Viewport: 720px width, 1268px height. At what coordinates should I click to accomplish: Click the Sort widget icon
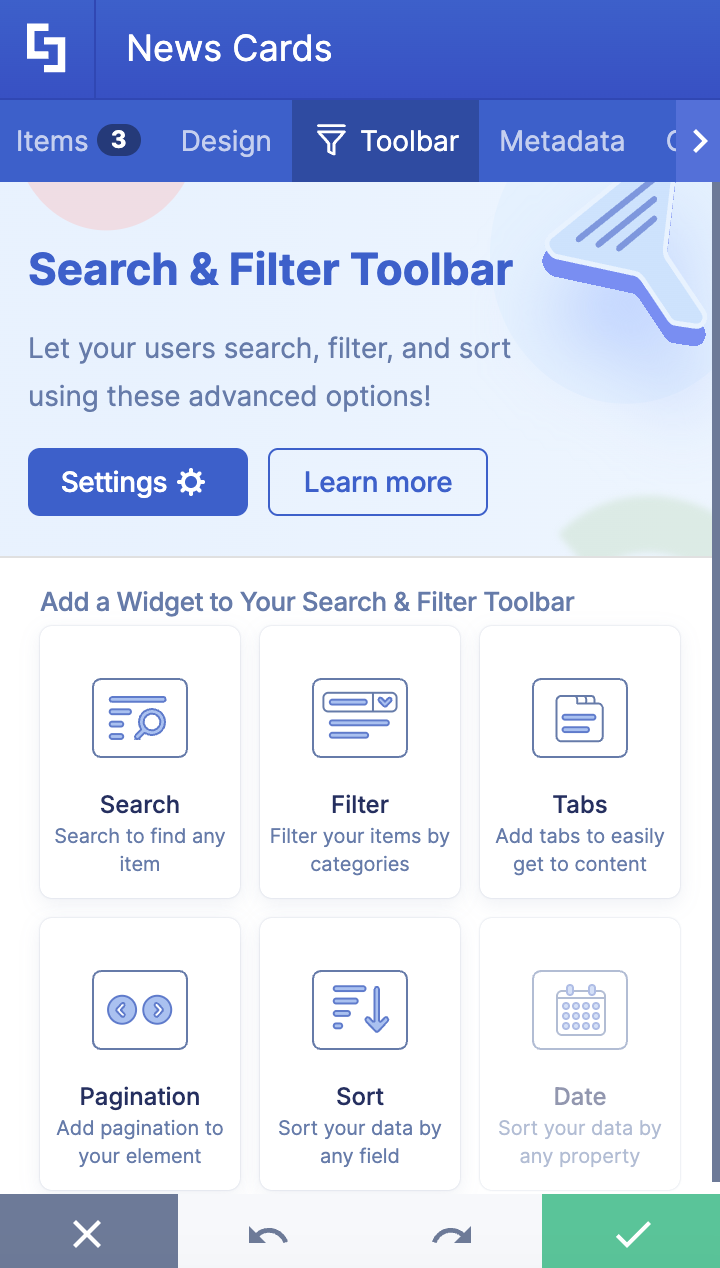point(359,1010)
